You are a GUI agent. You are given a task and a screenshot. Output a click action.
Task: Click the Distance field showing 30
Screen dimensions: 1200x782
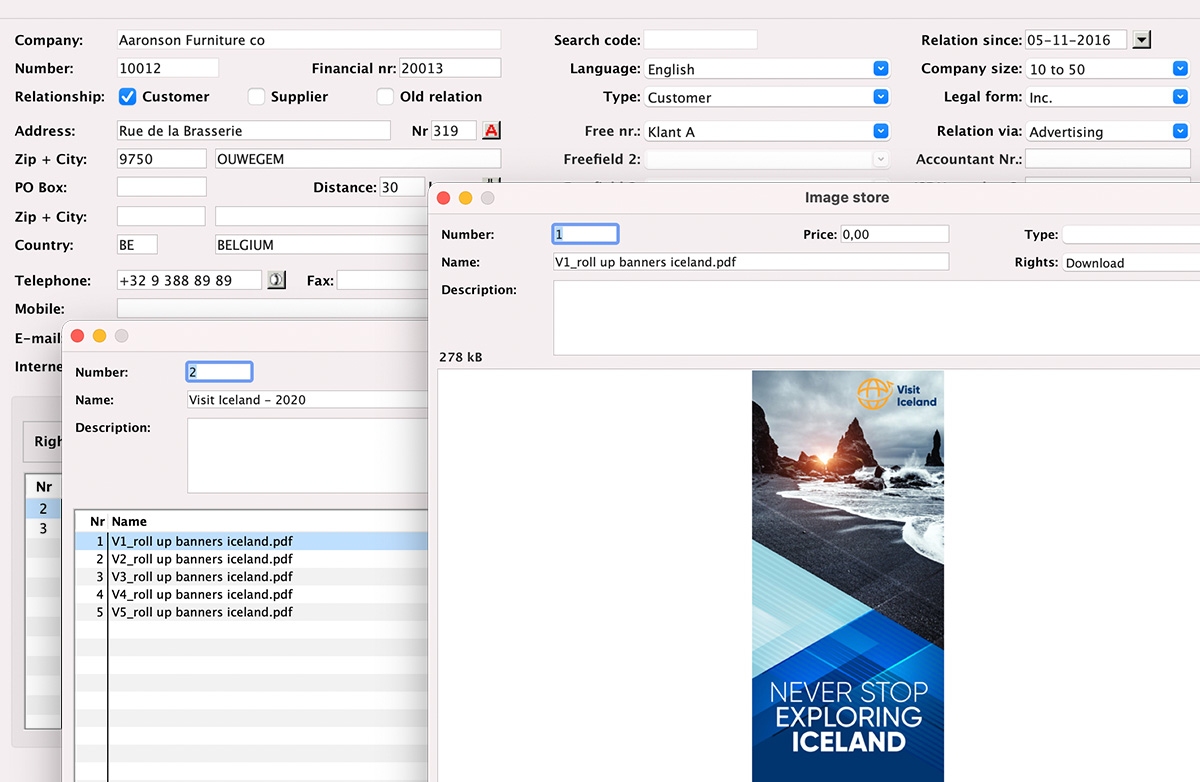[402, 187]
